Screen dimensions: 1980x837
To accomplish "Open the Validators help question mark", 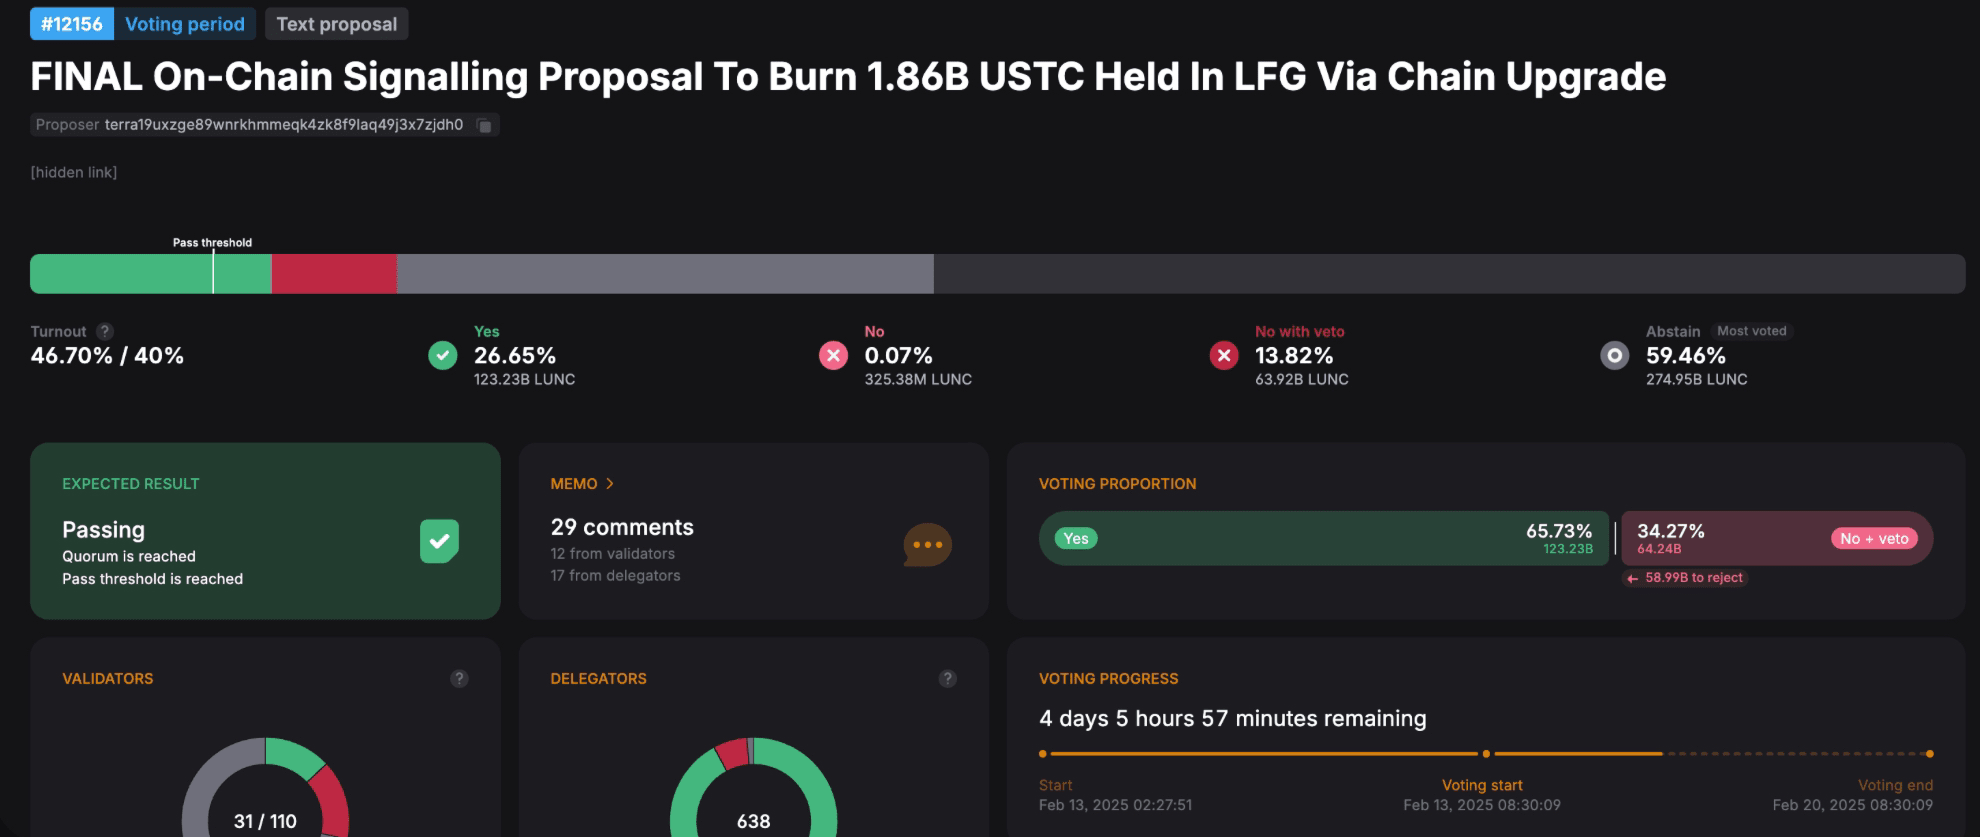I will click(459, 678).
